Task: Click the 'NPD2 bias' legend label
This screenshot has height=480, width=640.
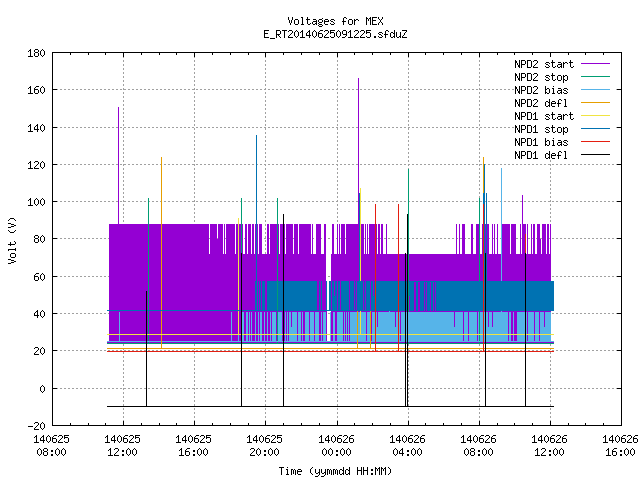Action: click(x=541, y=90)
